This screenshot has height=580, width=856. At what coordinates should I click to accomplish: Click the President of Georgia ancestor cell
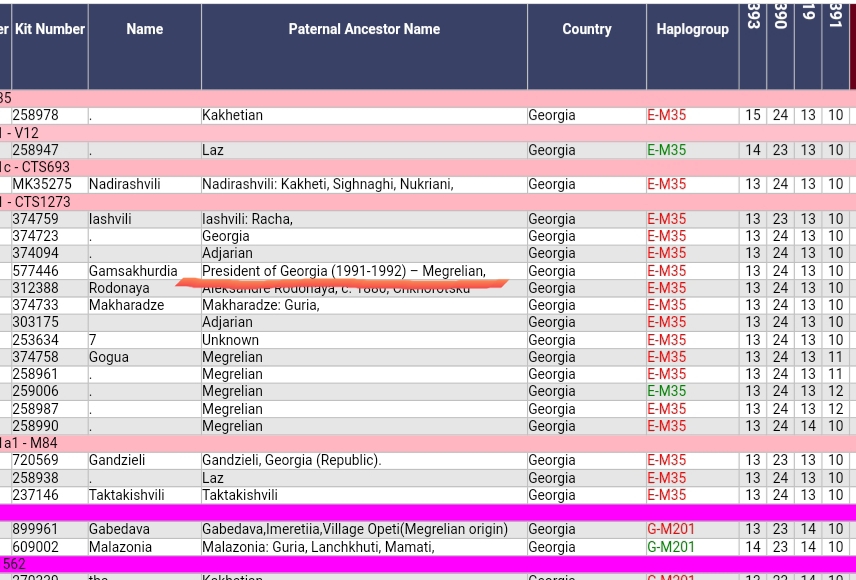click(343, 271)
